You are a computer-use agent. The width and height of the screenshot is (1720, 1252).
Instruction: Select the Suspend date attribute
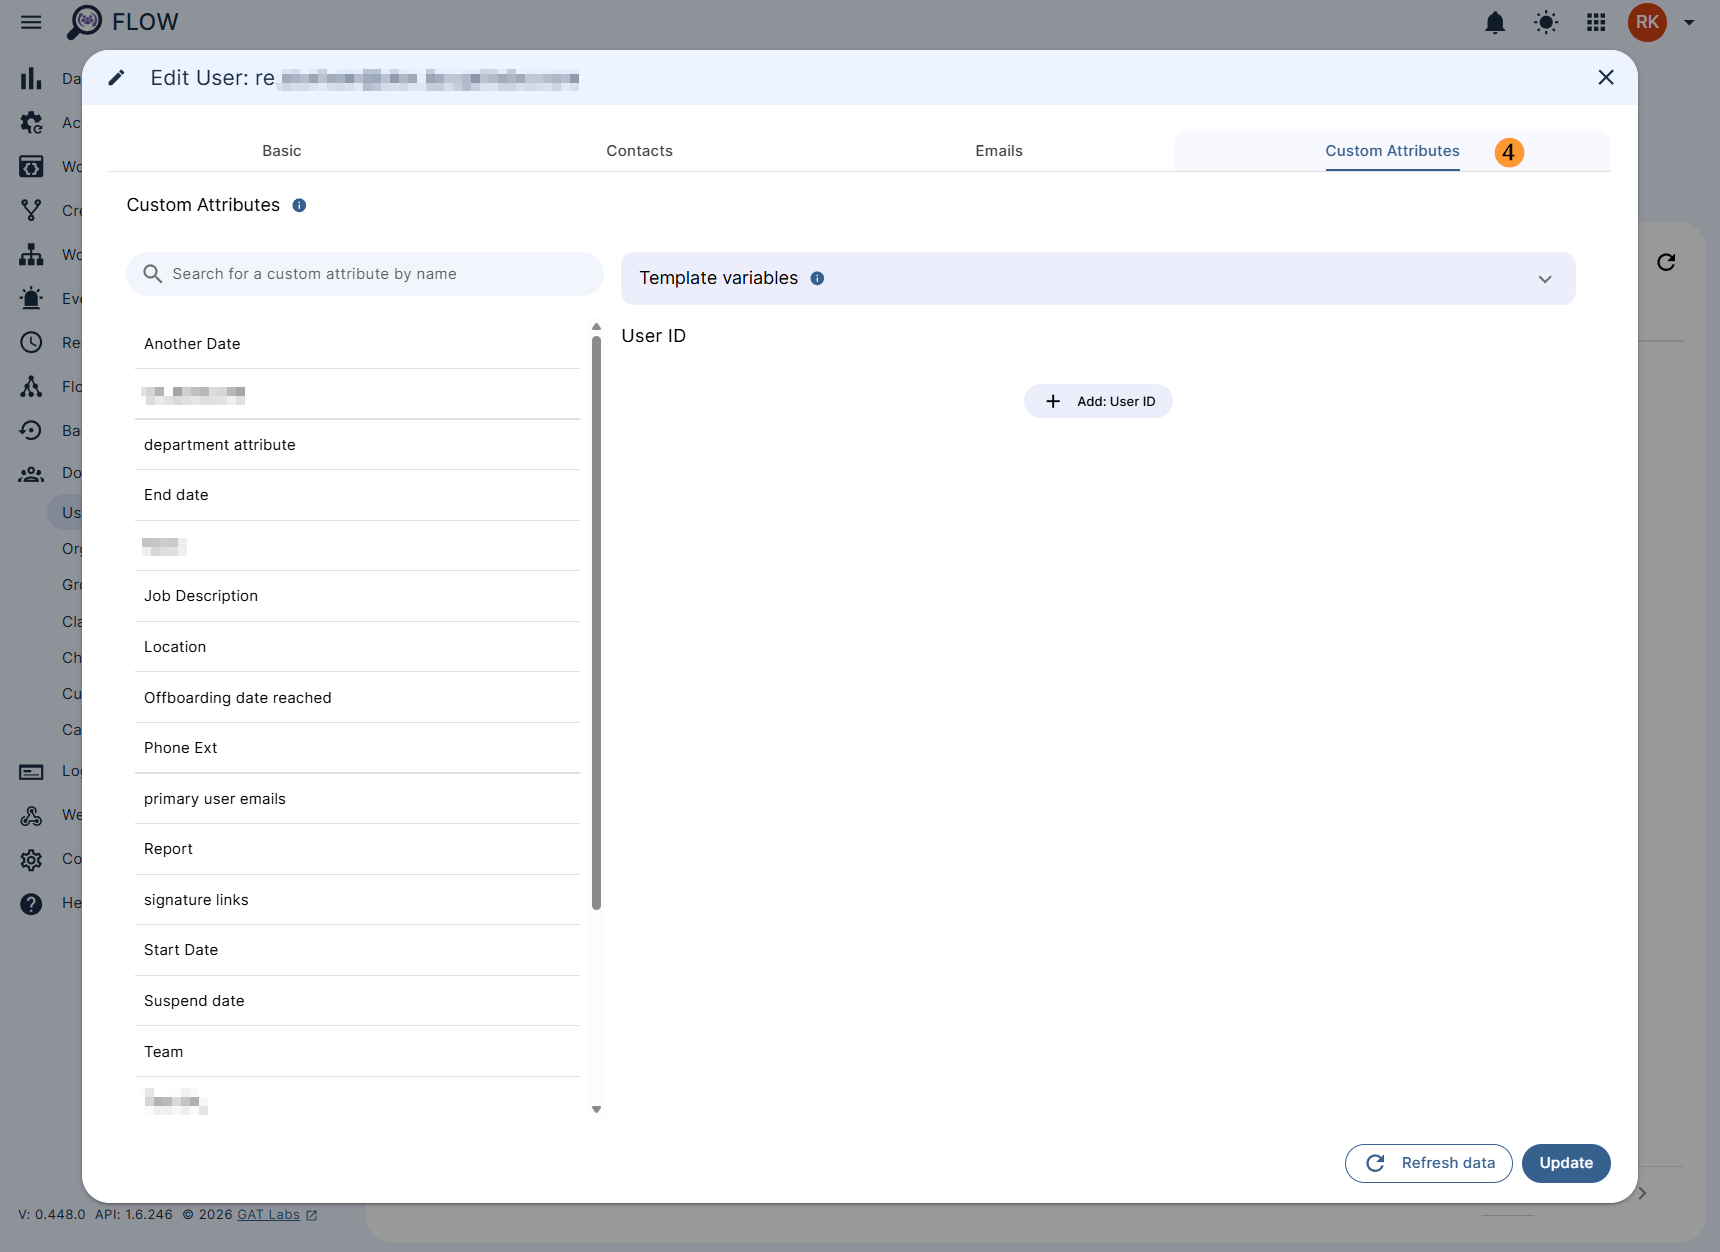[357, 1001]
